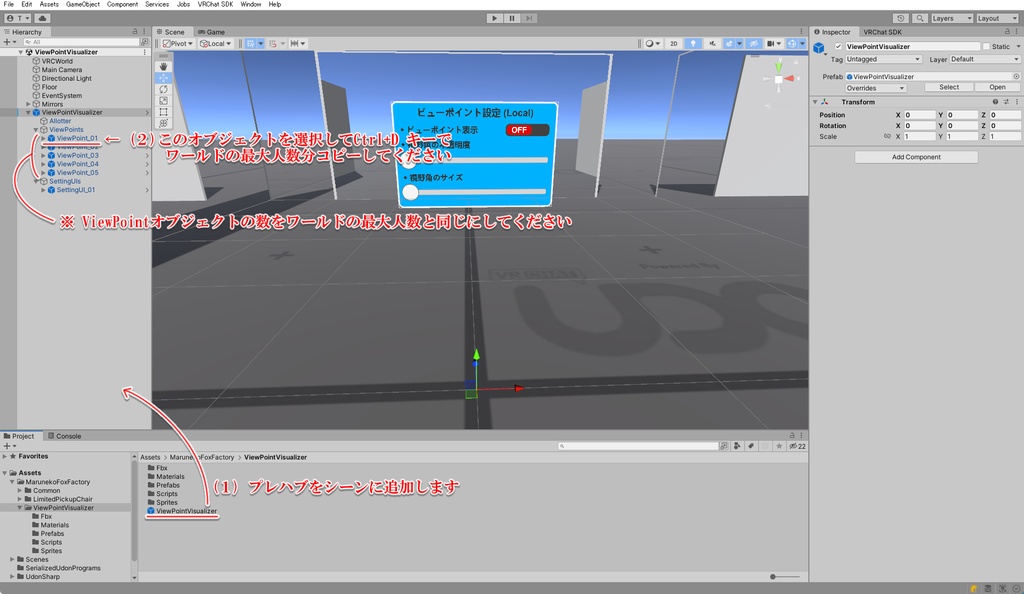
Task: Click the Transform component help icon
Action: tap(995, 102)
